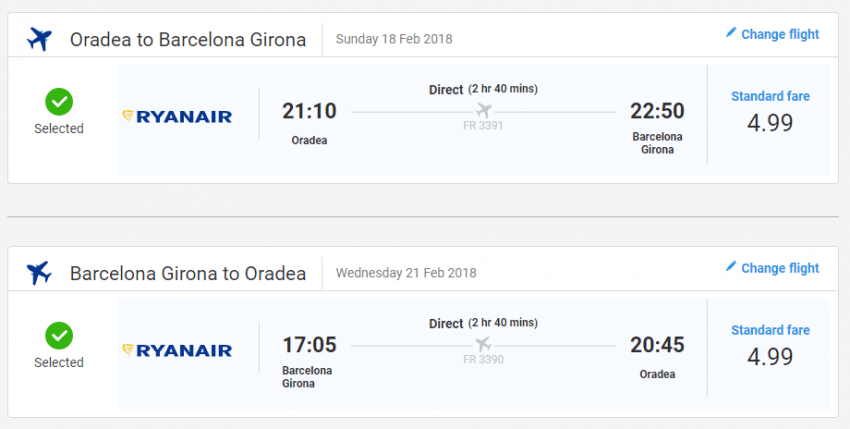The width and height of the screenshot is (850, 429).
Task: Click the Sunday 18 Feb 2018 date
Action: pyautogui.click(x=394, y=40)
